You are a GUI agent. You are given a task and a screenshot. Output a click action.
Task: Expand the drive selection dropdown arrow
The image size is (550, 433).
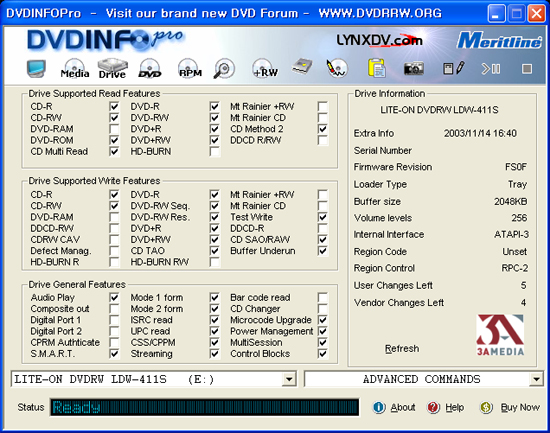click(x=289, y=379)
